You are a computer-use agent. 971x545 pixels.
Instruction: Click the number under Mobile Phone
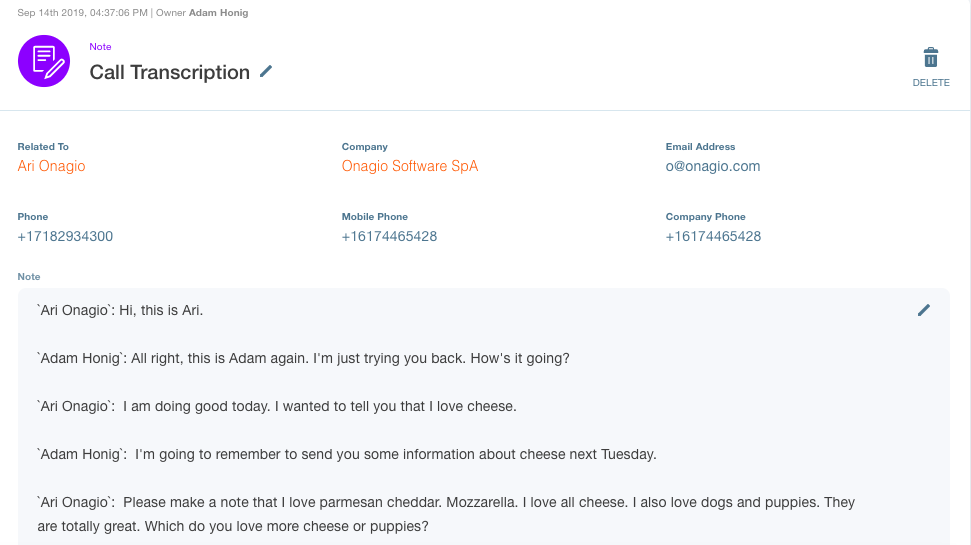[x=390, y=236]
